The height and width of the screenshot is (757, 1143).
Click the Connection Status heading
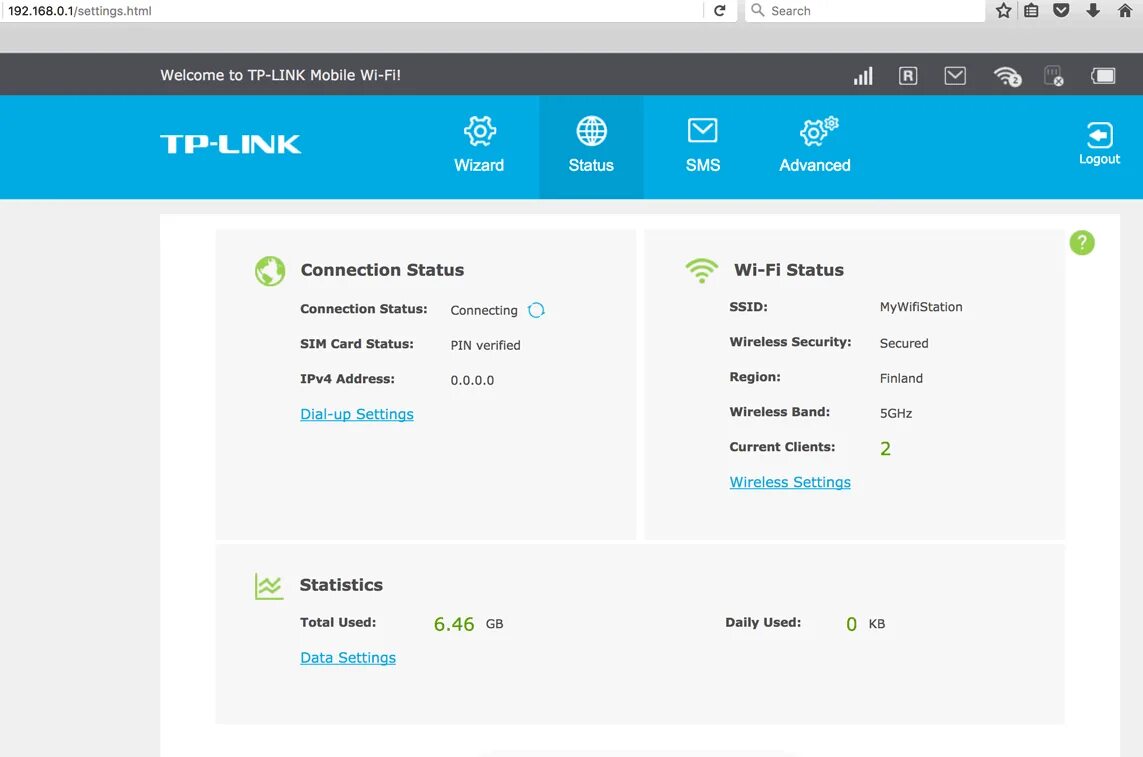pos(382,270)
